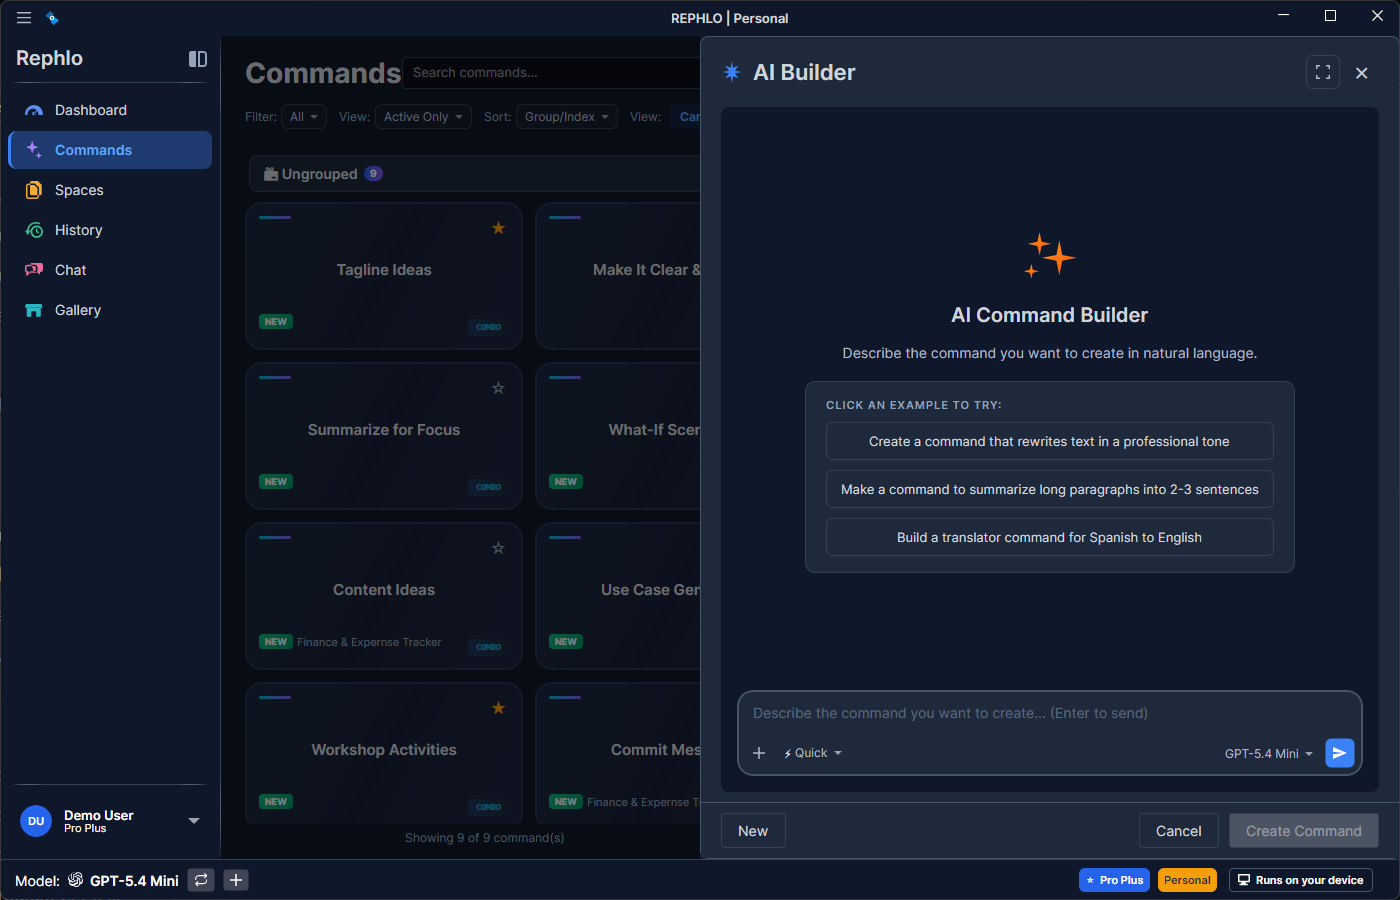Favorite the Summarize for Focus star

498,388
